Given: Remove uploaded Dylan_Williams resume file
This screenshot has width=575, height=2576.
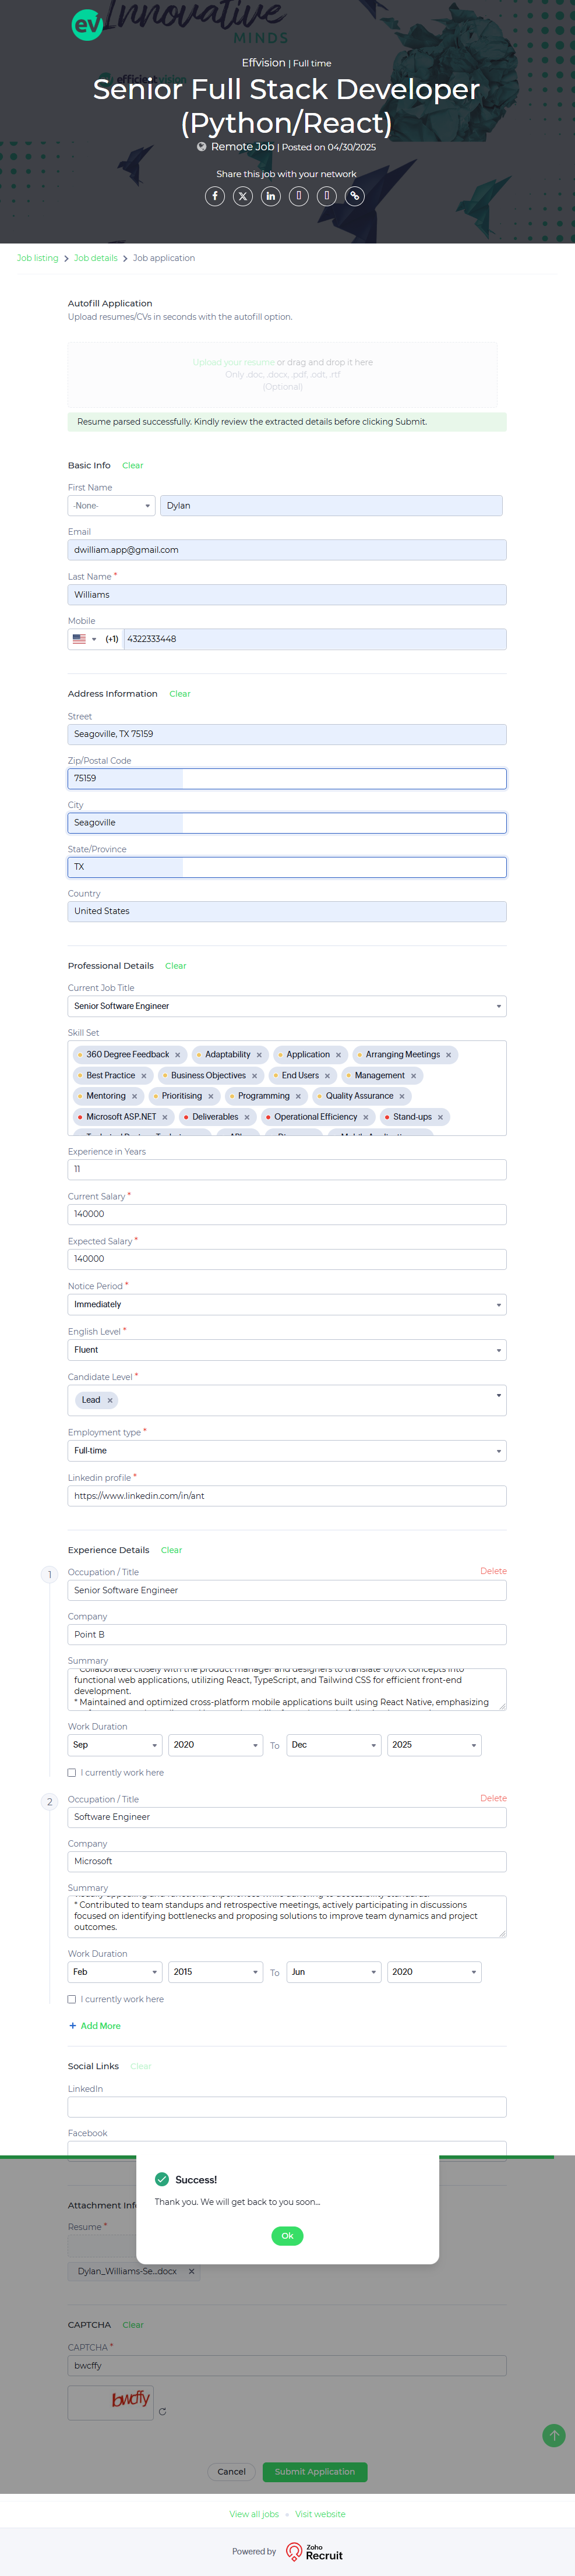Looking at the screenshot, I should [x=191, y=2271].
